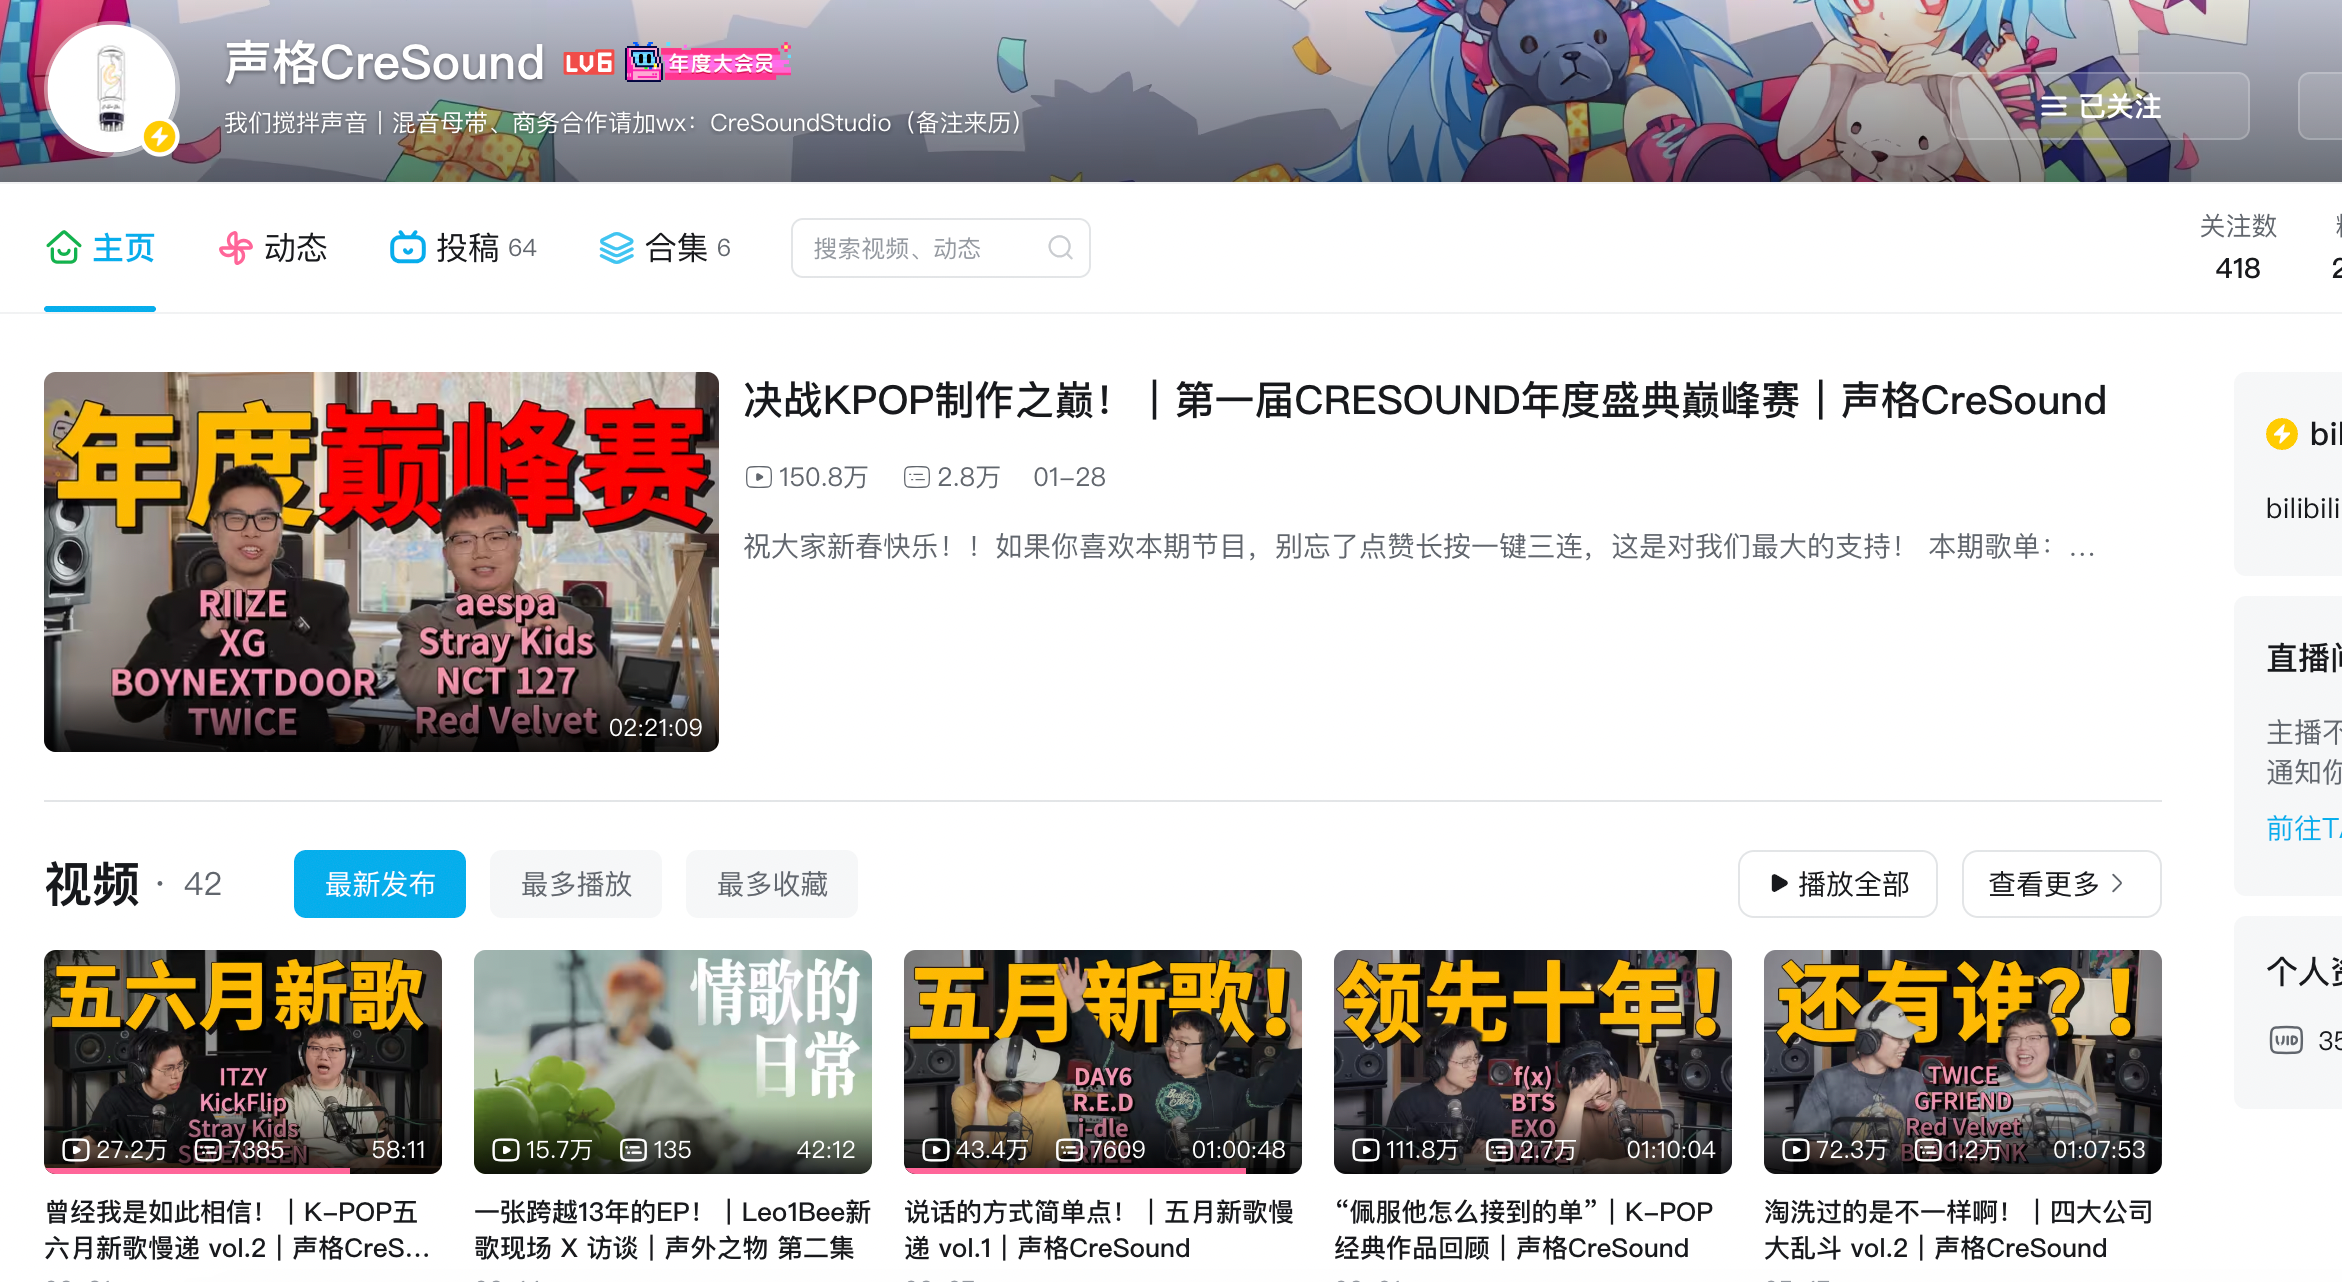Screen dimensions: 2342x1282
Task: Open 说话的方式简单点 video title link
Action: pos(1100,1230)
